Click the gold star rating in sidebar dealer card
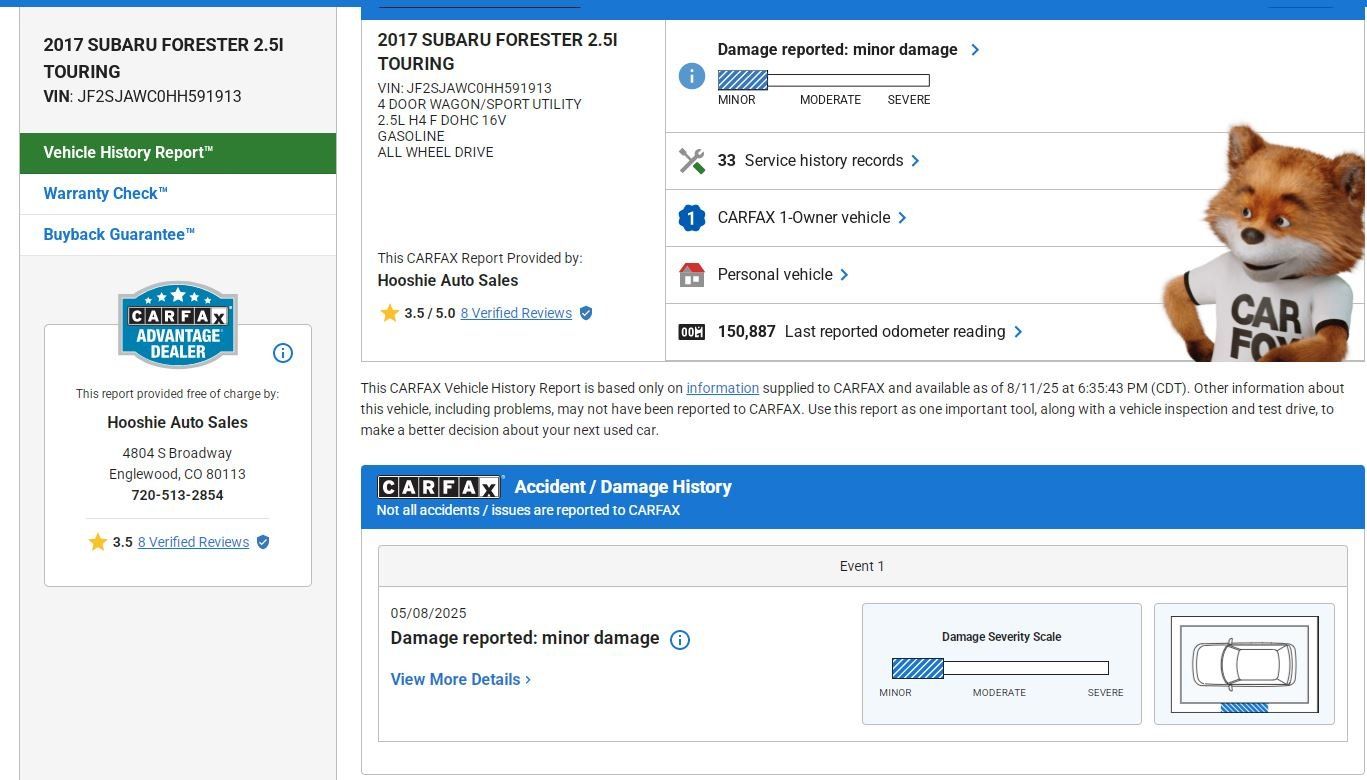This screenshot has height=780, width=1367. (x=97, y=542)
